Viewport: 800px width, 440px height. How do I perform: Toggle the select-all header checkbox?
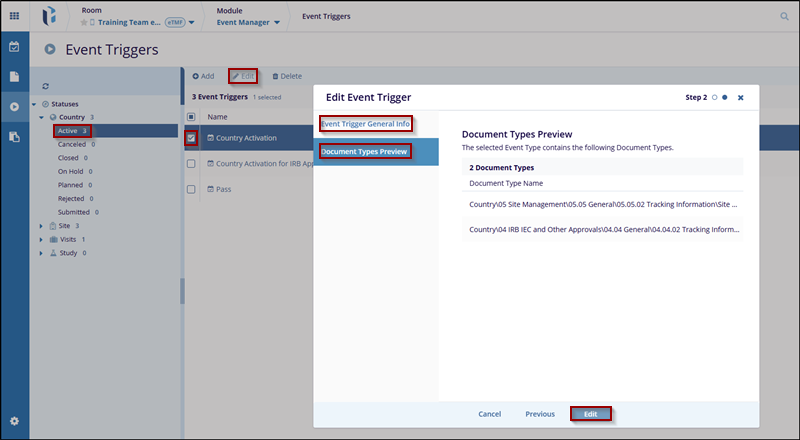click(x=191, y=117)
